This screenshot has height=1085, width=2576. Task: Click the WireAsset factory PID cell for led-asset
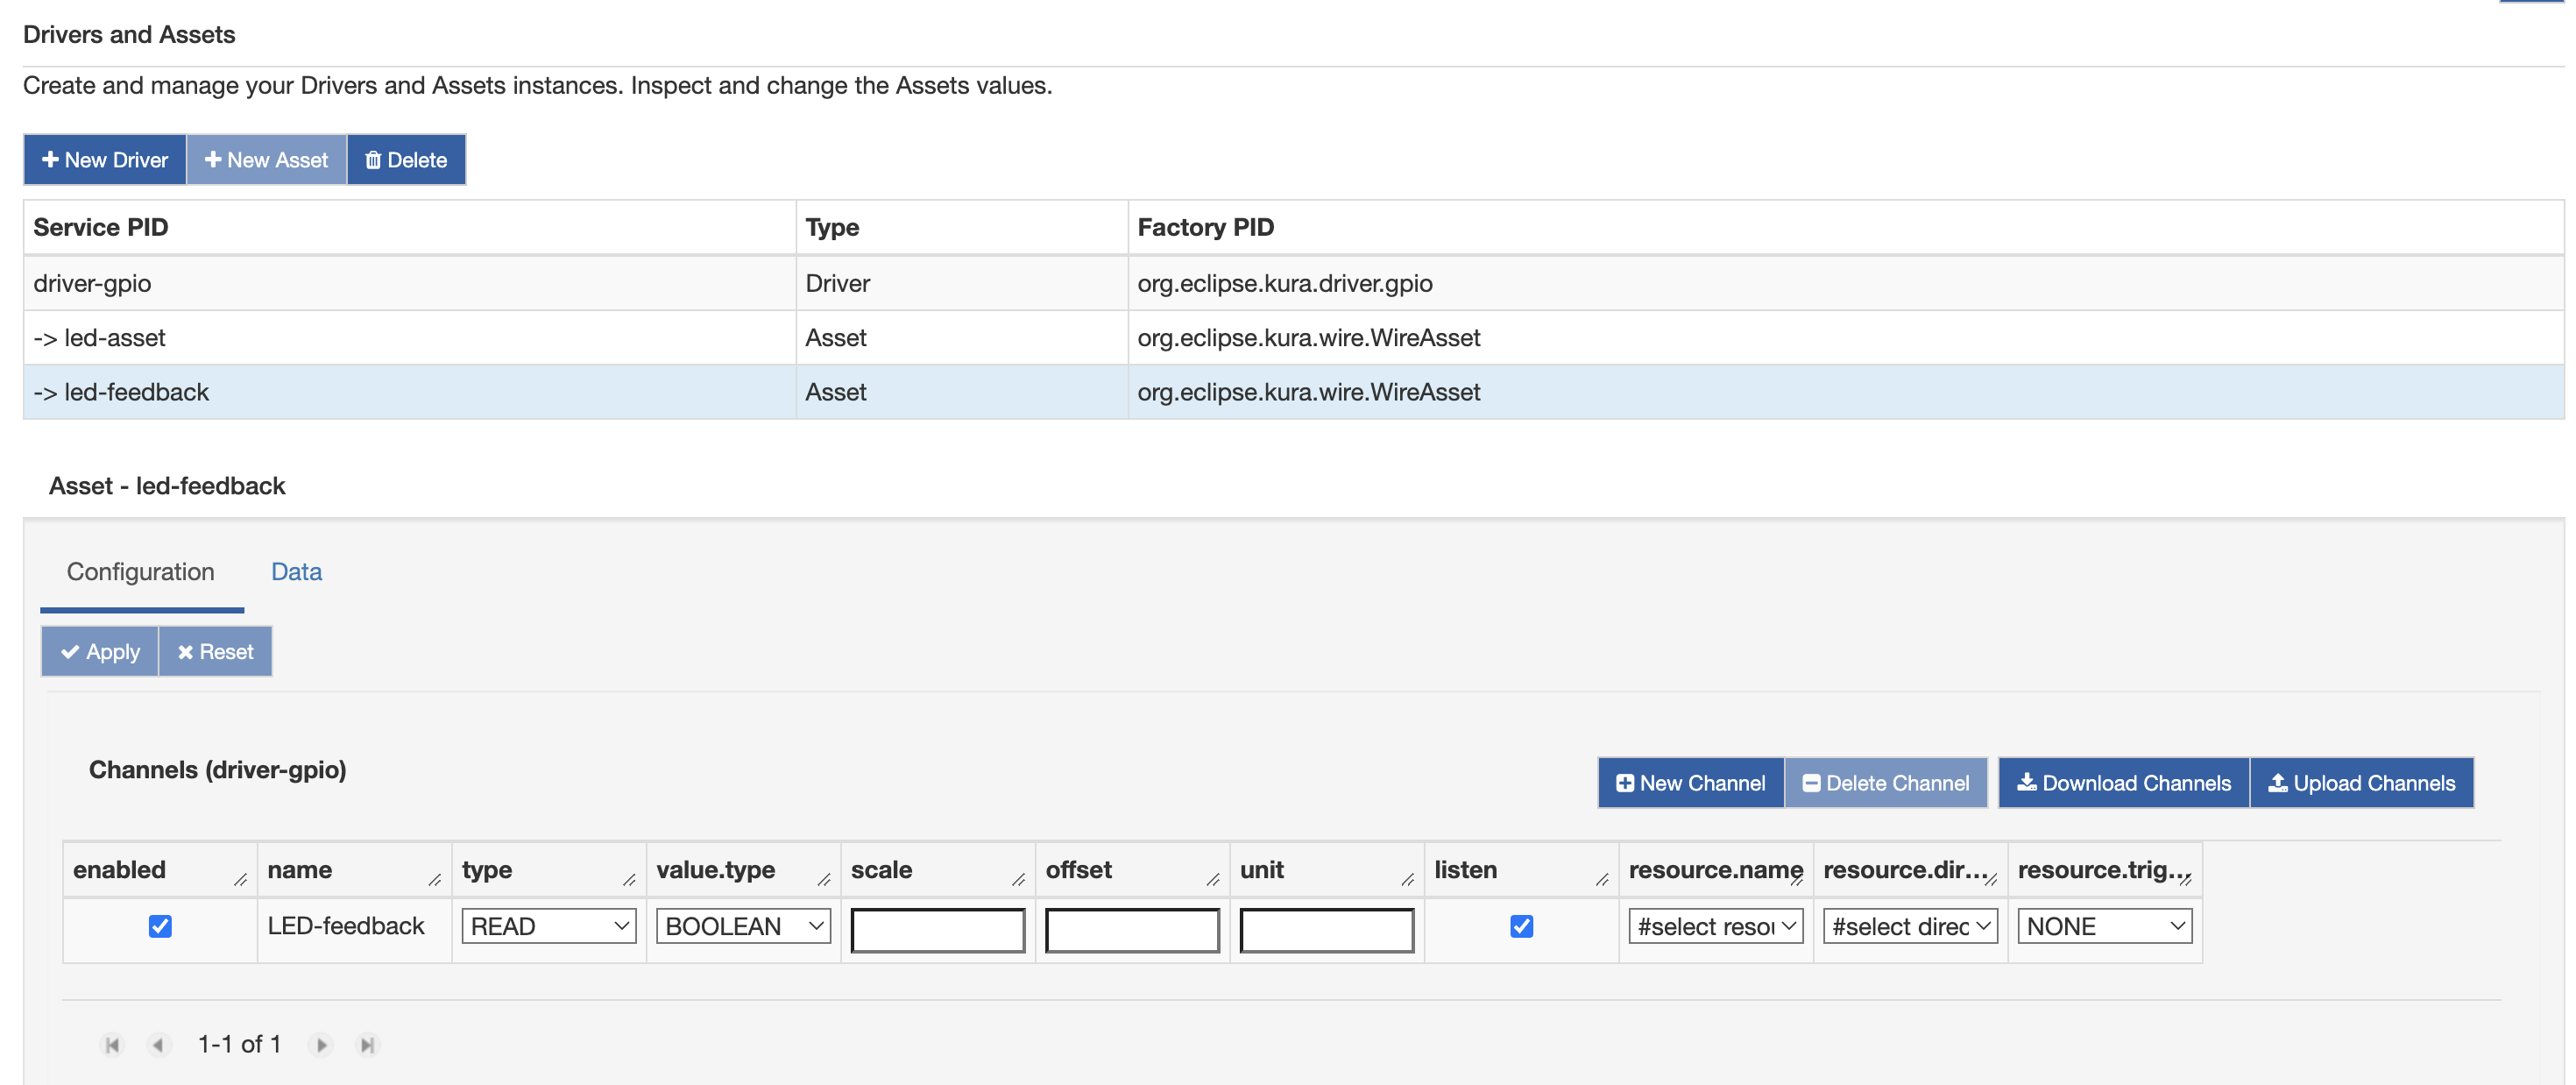1846,338
